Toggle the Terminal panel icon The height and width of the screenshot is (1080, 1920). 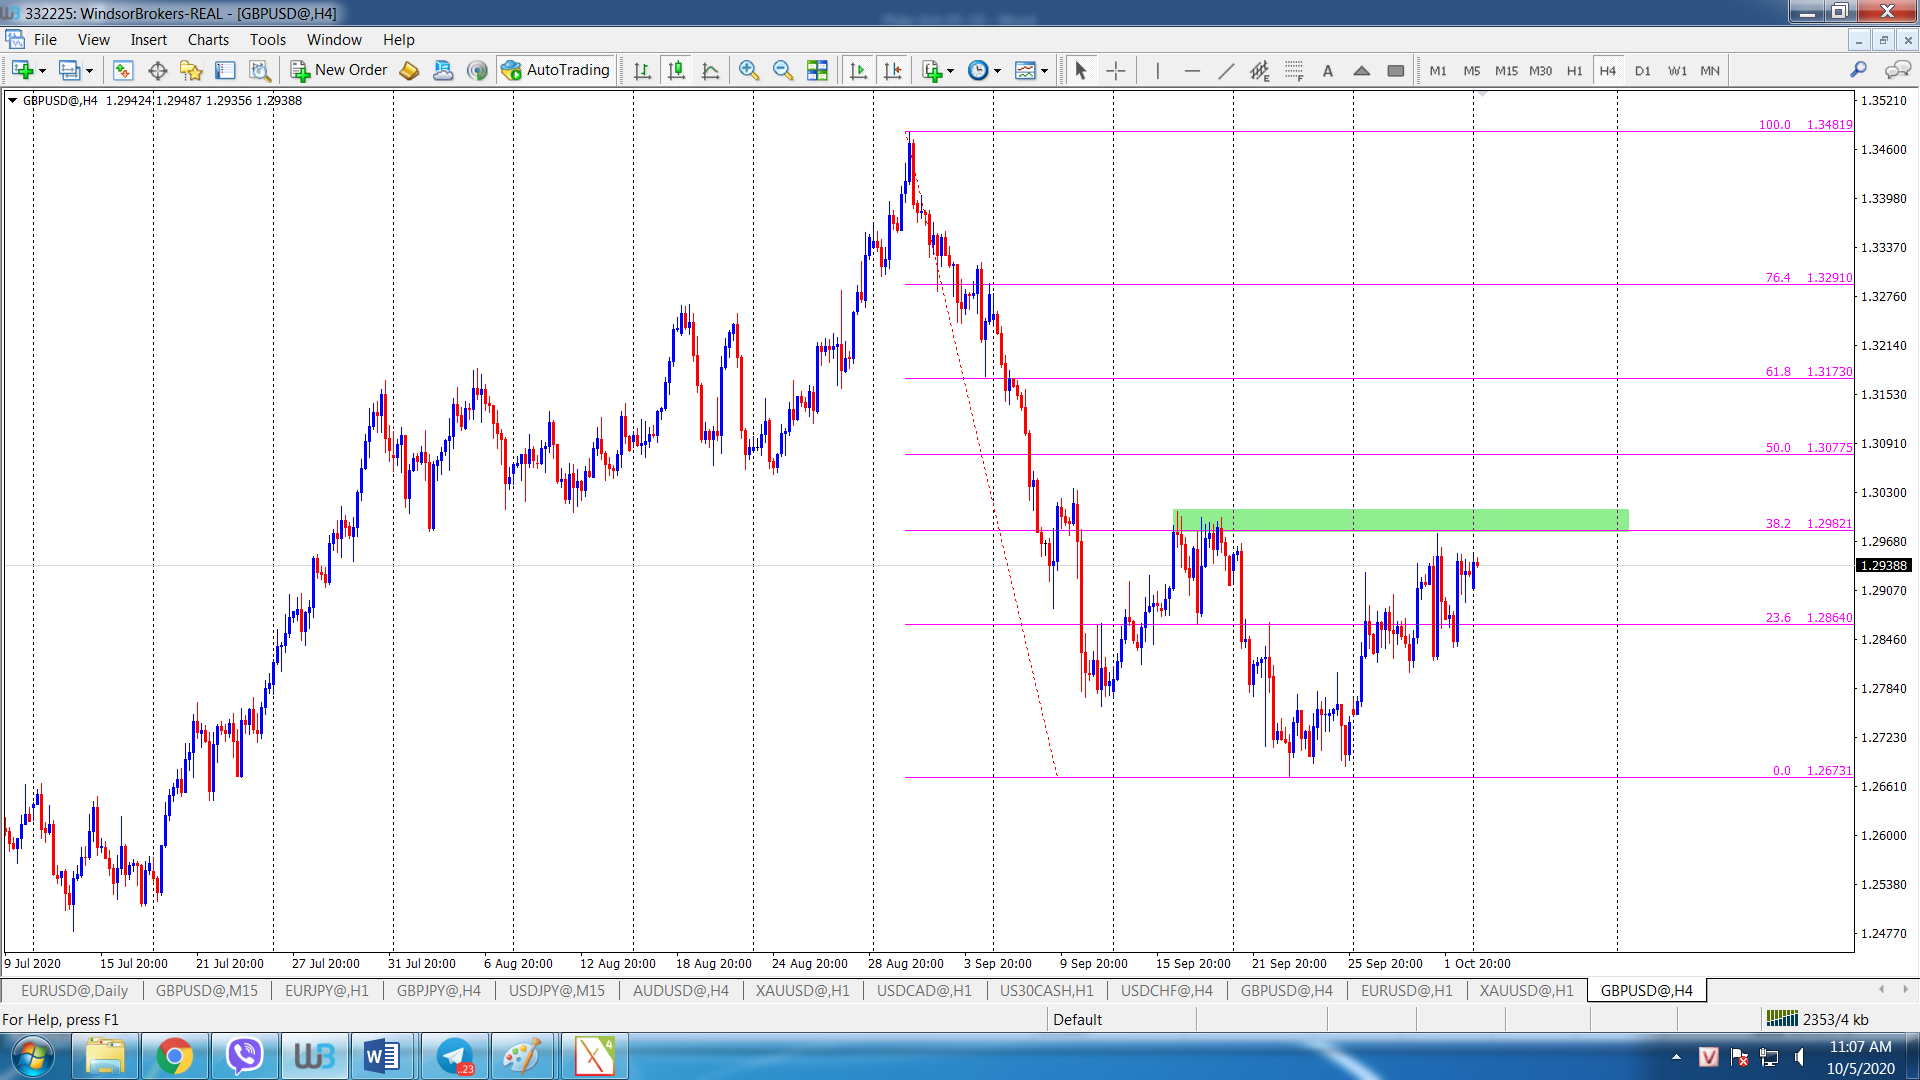(225, 70)
